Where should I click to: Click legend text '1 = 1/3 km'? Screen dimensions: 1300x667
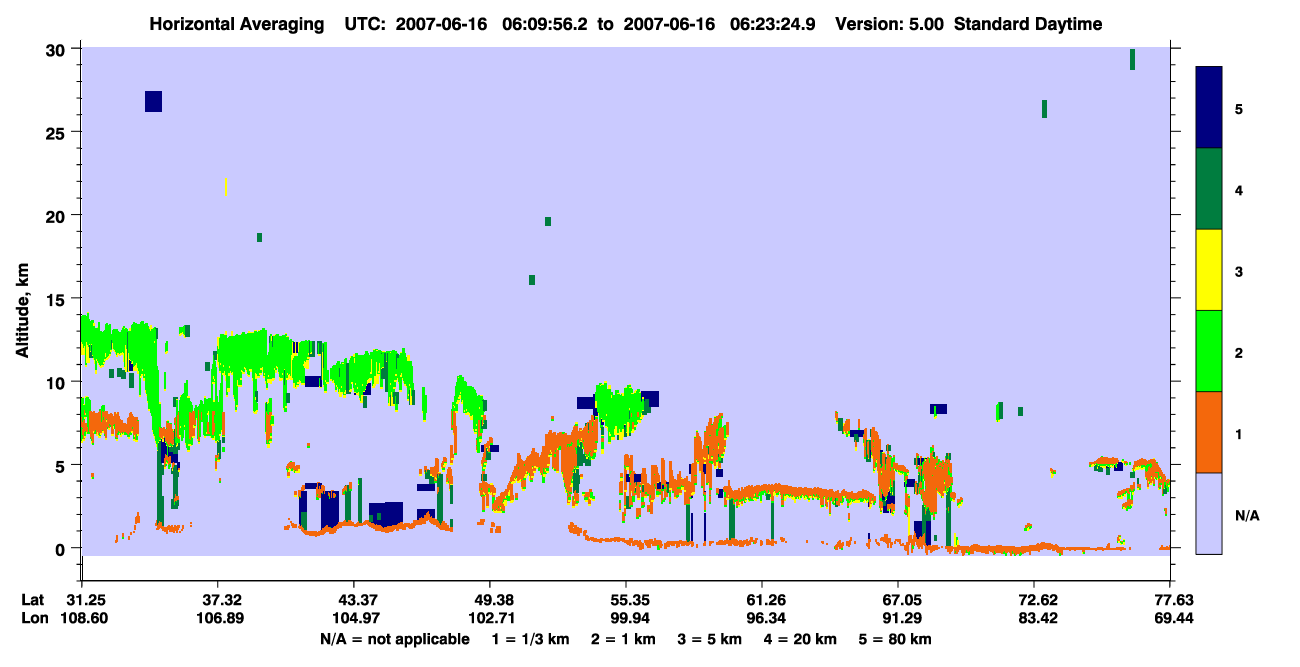tap(529, 639)
